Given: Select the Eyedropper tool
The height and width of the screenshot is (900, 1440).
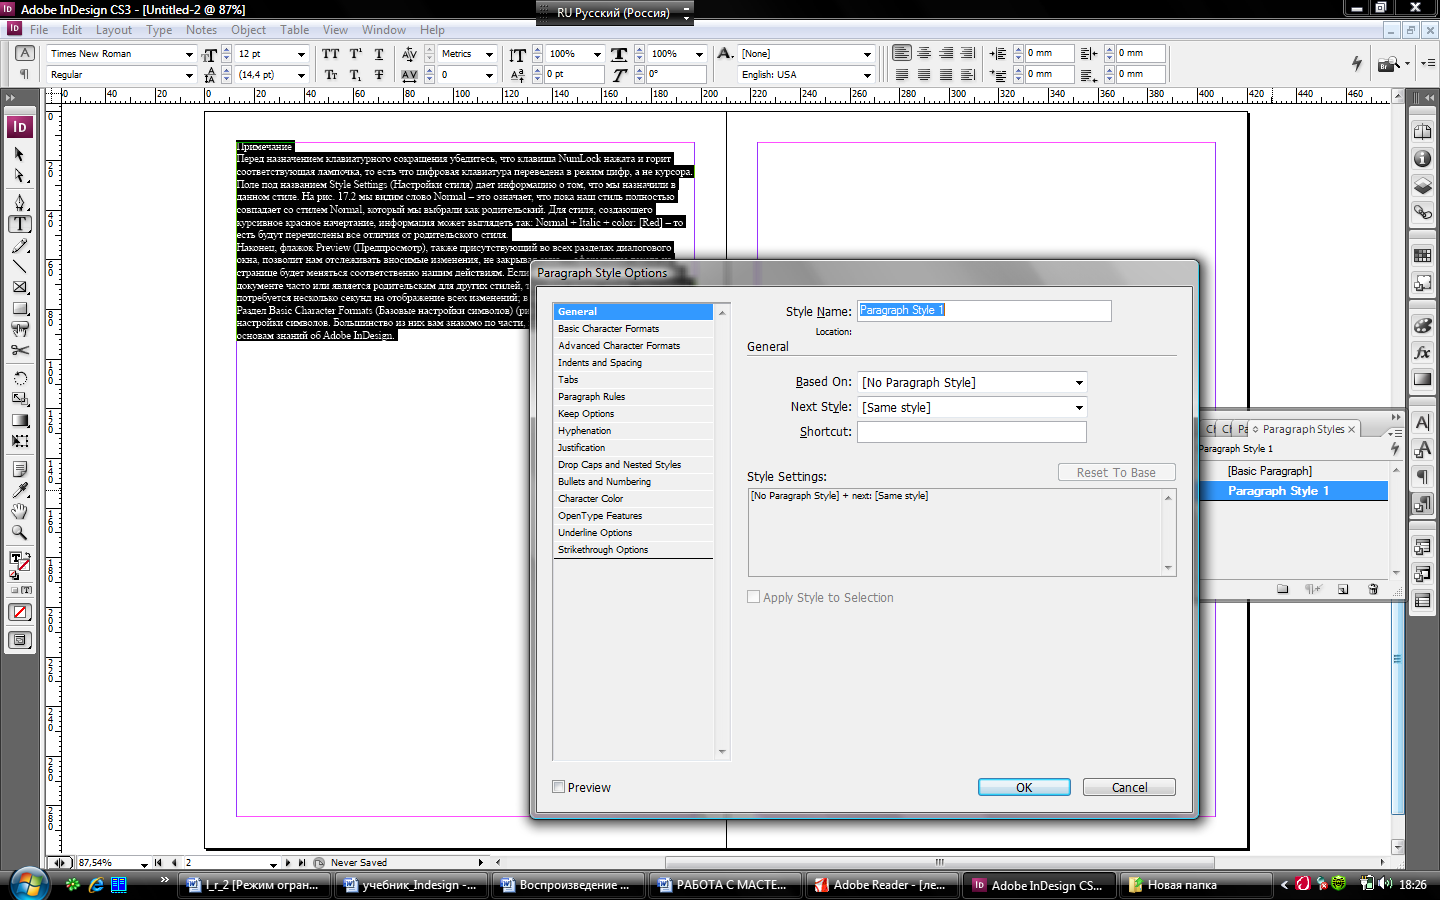Looking at the screenshot, I should click(19, 490).
